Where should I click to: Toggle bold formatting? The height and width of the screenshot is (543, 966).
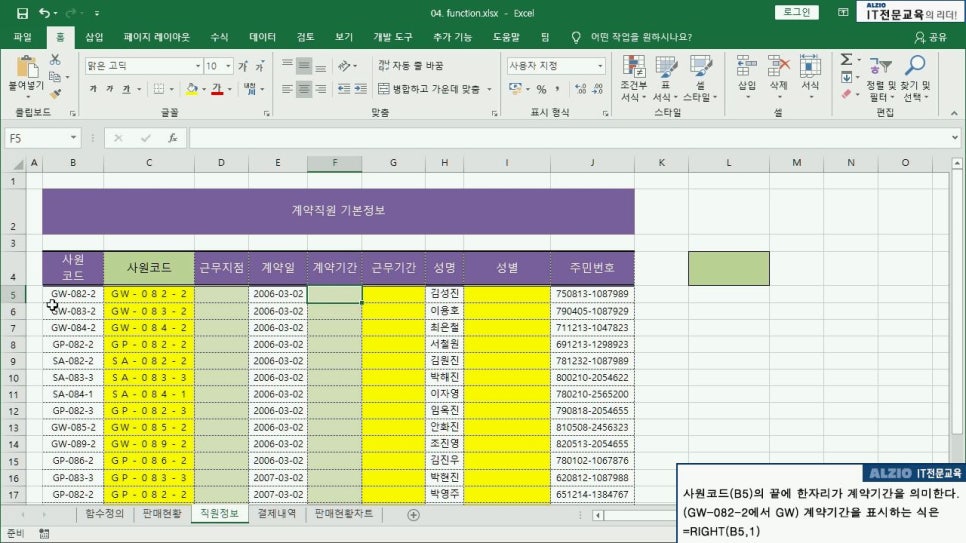point(93,89)
